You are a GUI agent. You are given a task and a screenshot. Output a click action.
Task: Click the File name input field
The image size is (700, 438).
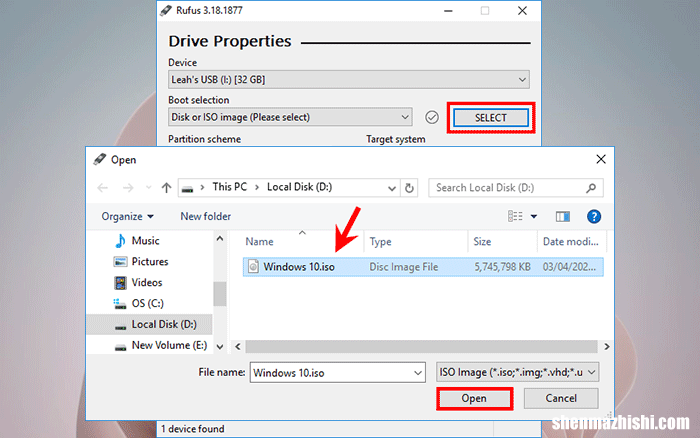click(337, 372)
